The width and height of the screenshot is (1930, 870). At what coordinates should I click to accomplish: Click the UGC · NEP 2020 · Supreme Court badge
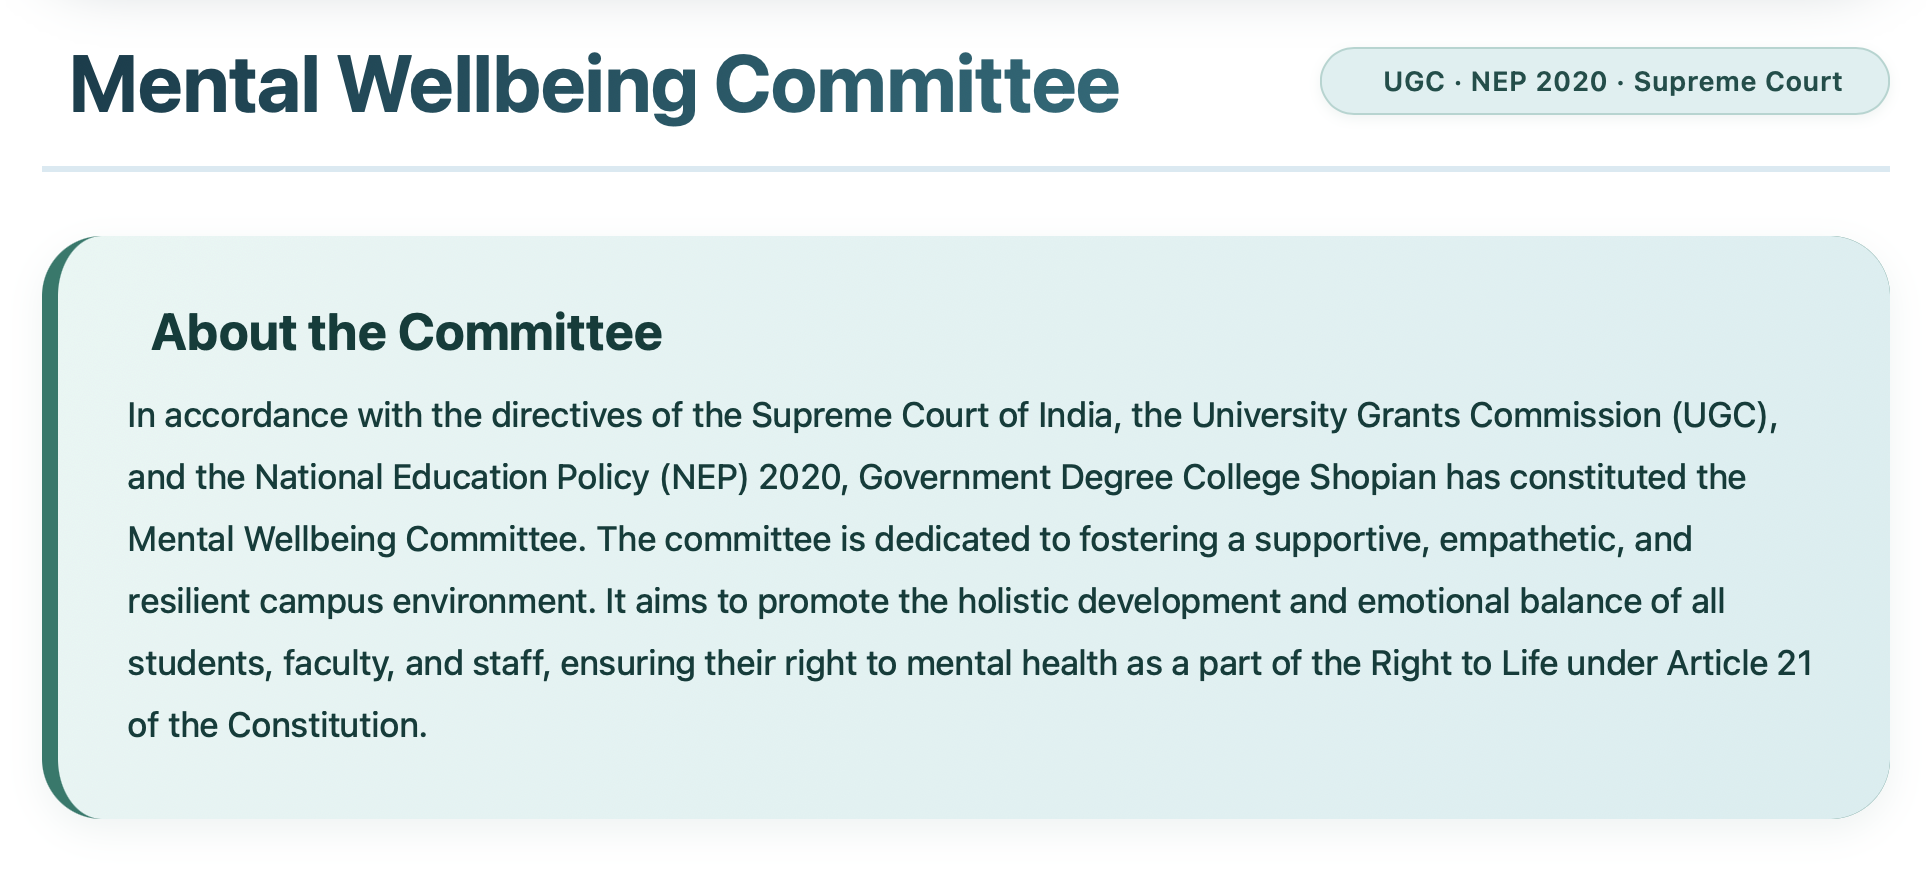[x=1604, y=81]
